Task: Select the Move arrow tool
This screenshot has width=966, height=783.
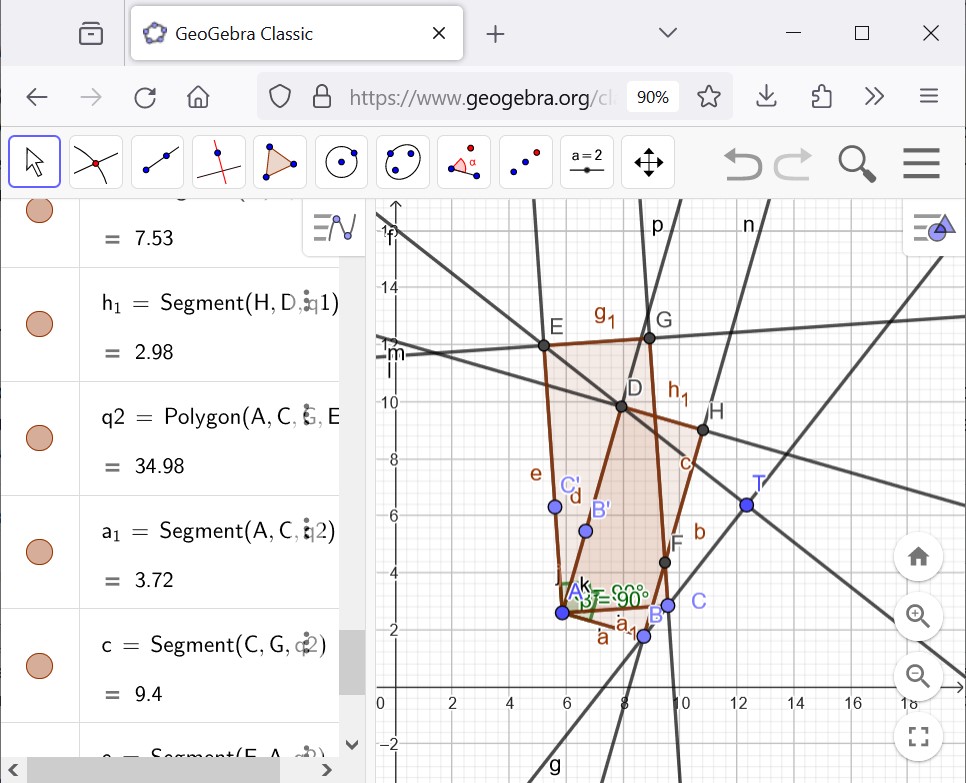Action: coord(34,161)
